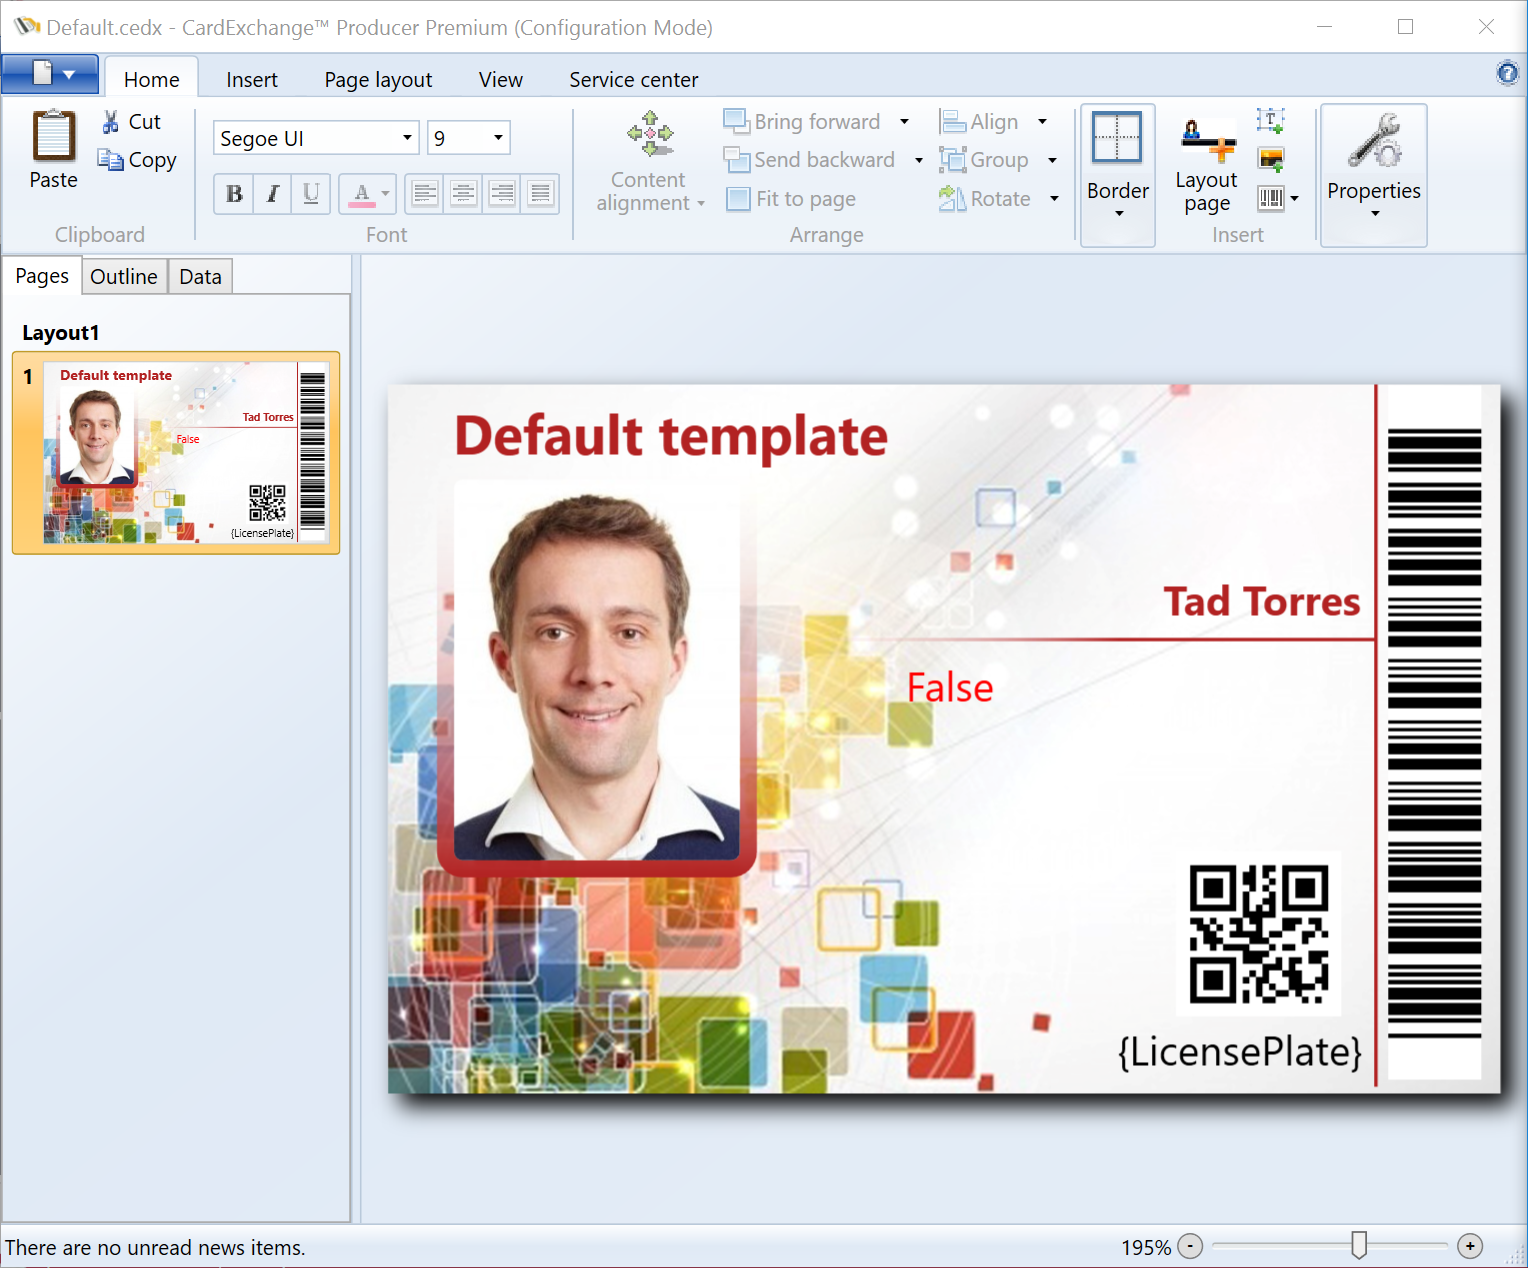Insert a Layout page
This screenshot has width=1528, height=1268.
(x=1207, y=165)
